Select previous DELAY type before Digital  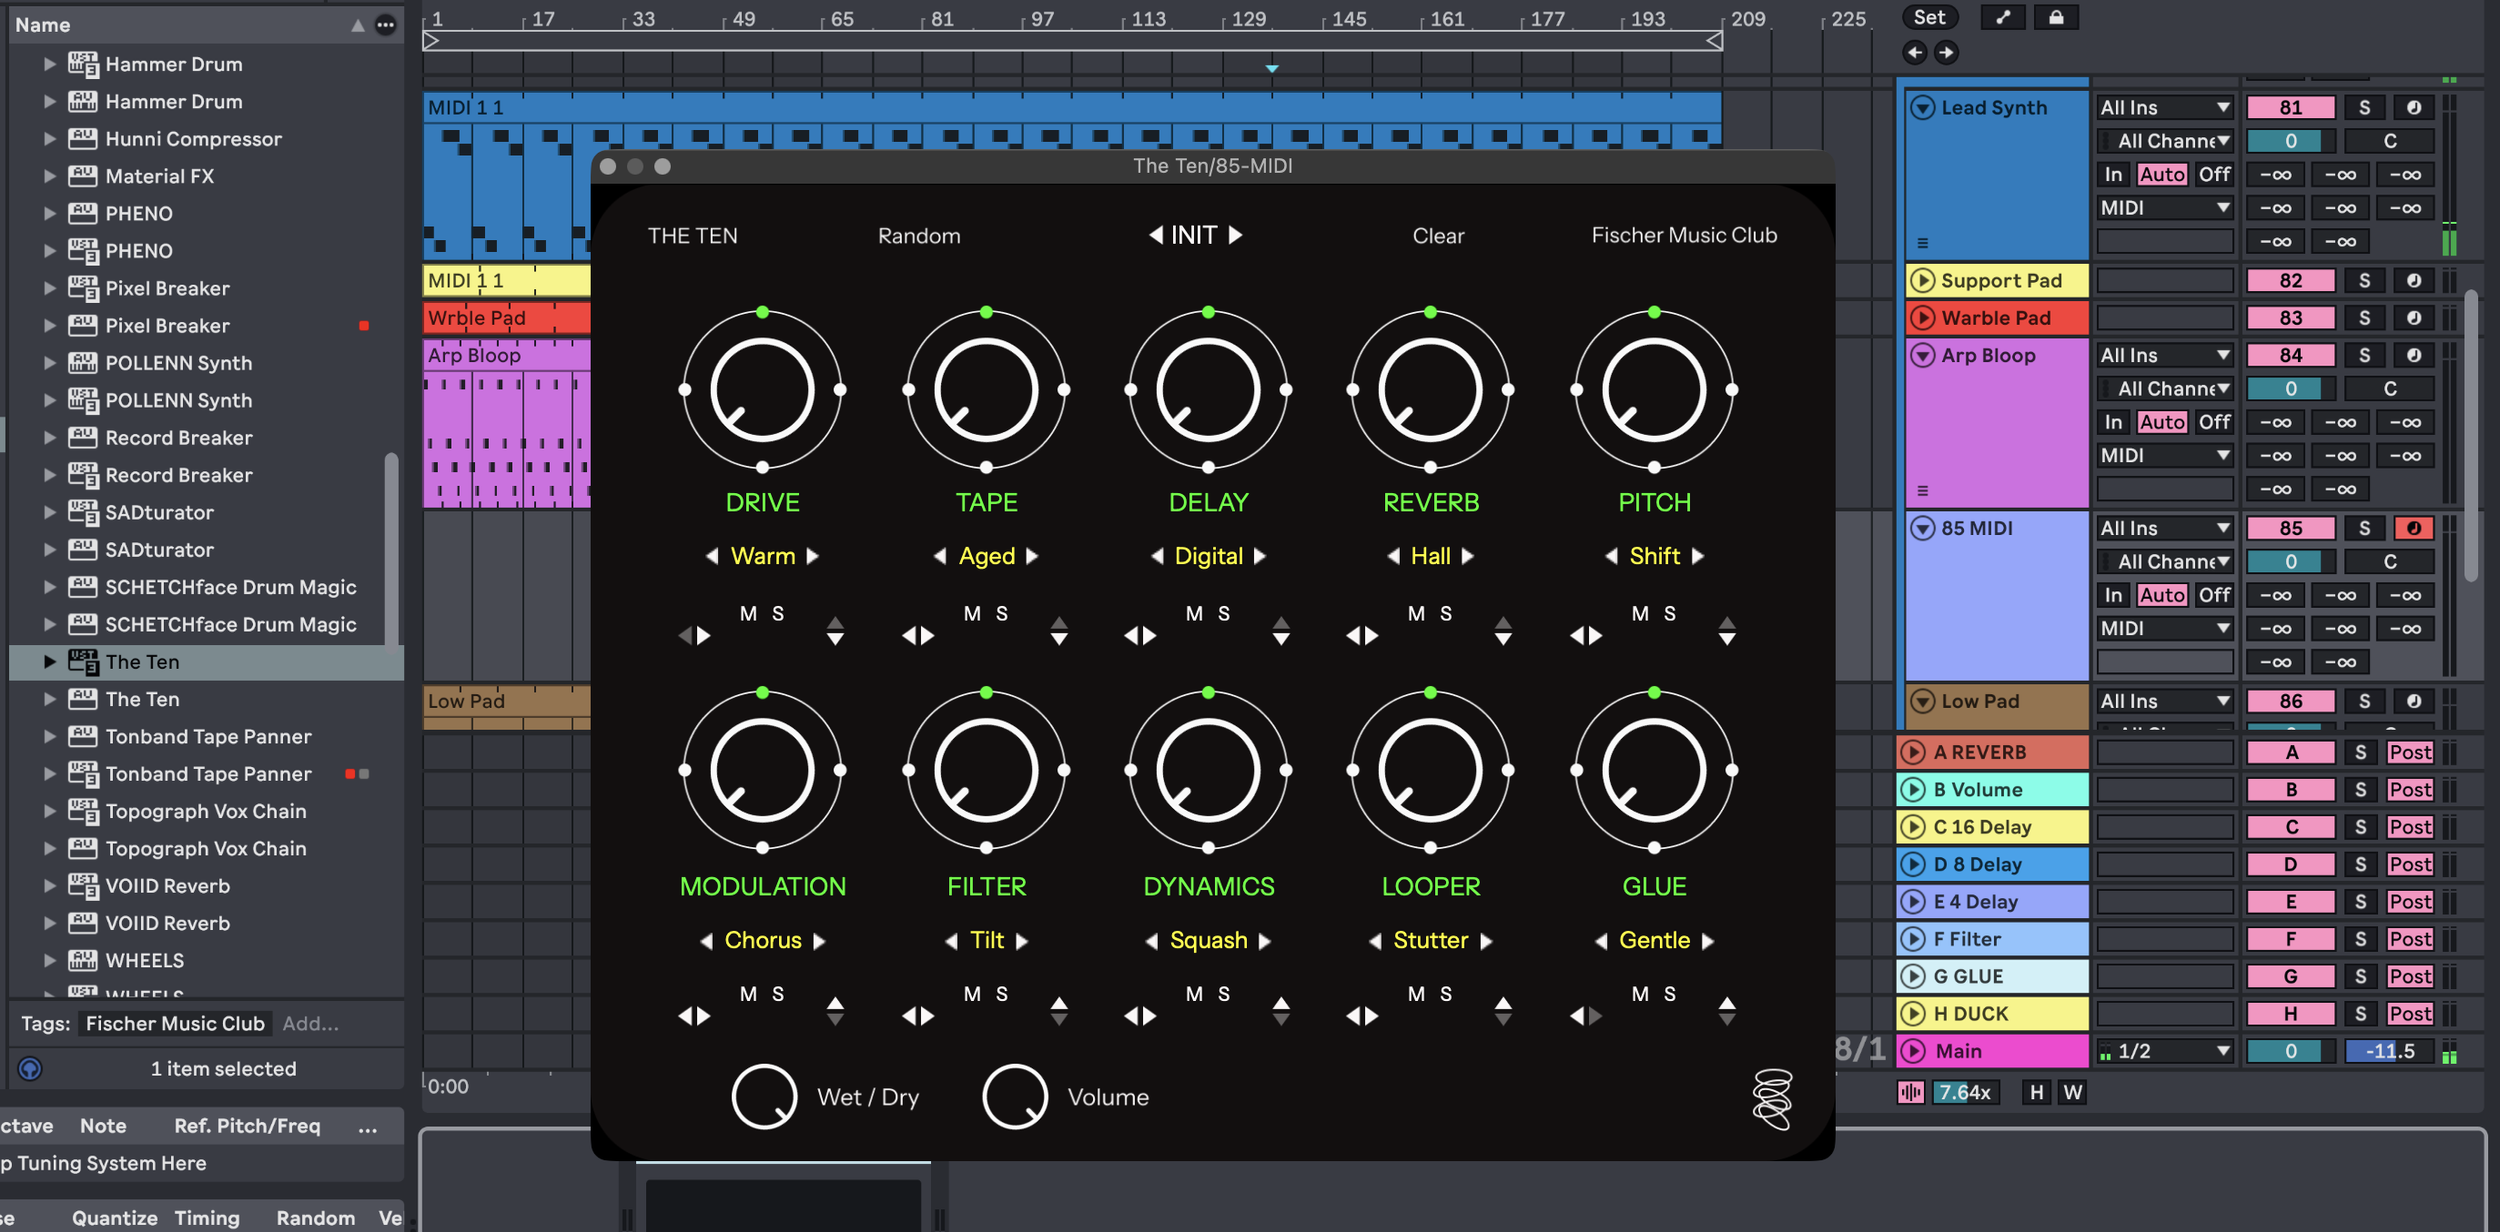(1157, 556)
